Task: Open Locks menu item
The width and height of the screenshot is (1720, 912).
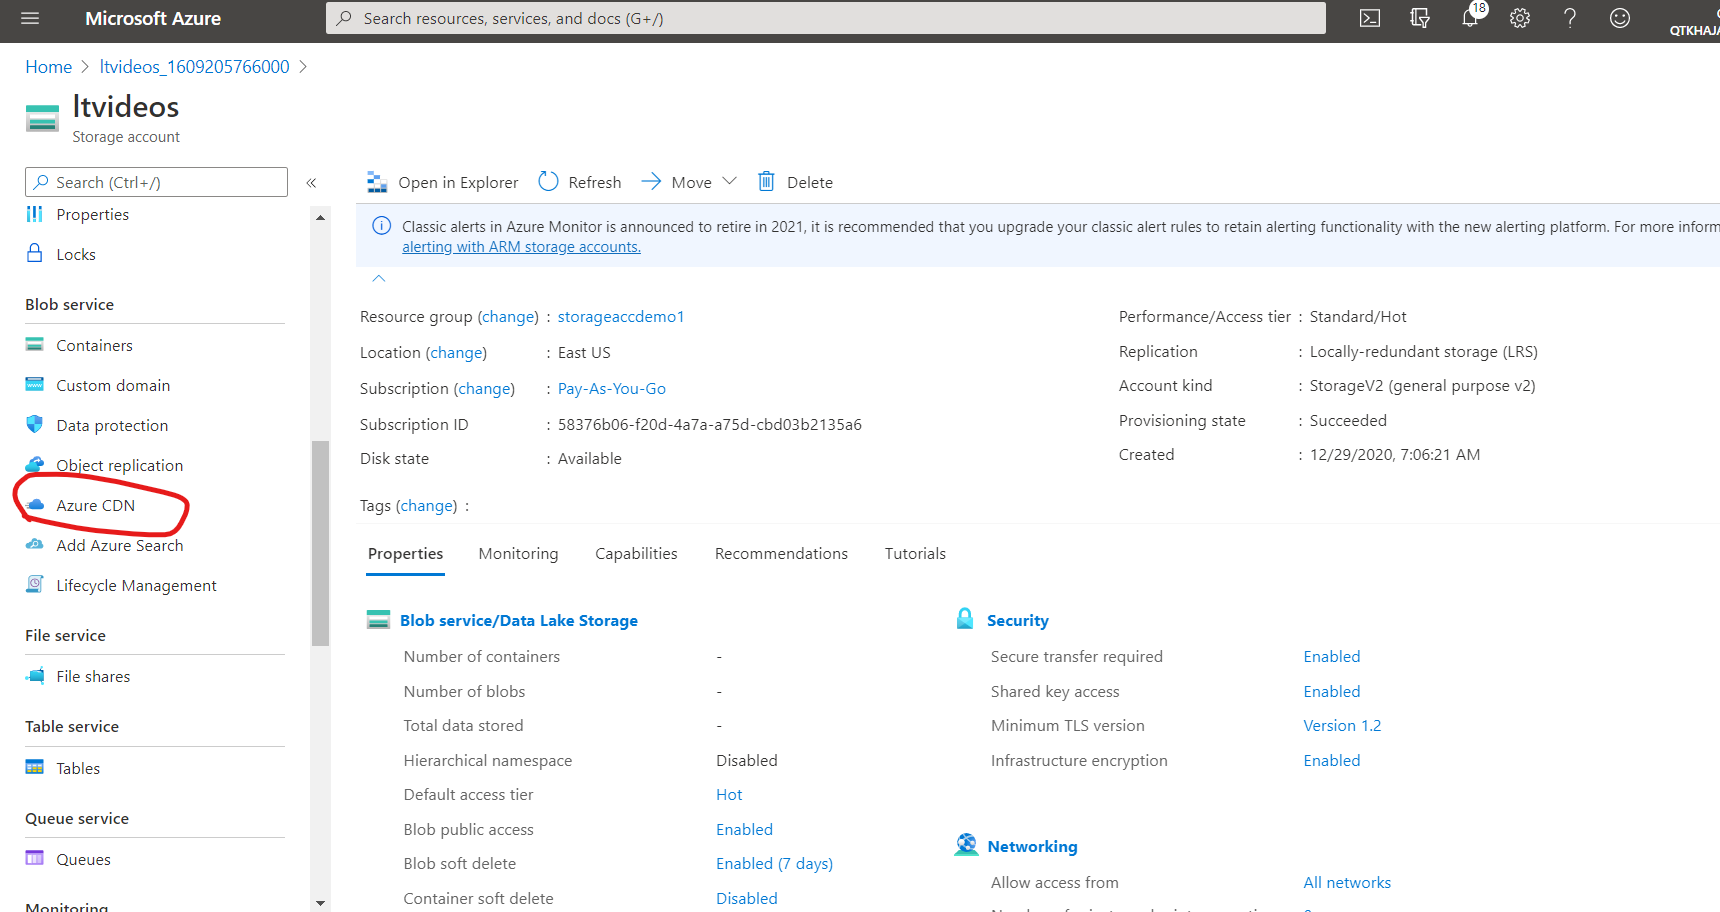Action: point(76,254)
